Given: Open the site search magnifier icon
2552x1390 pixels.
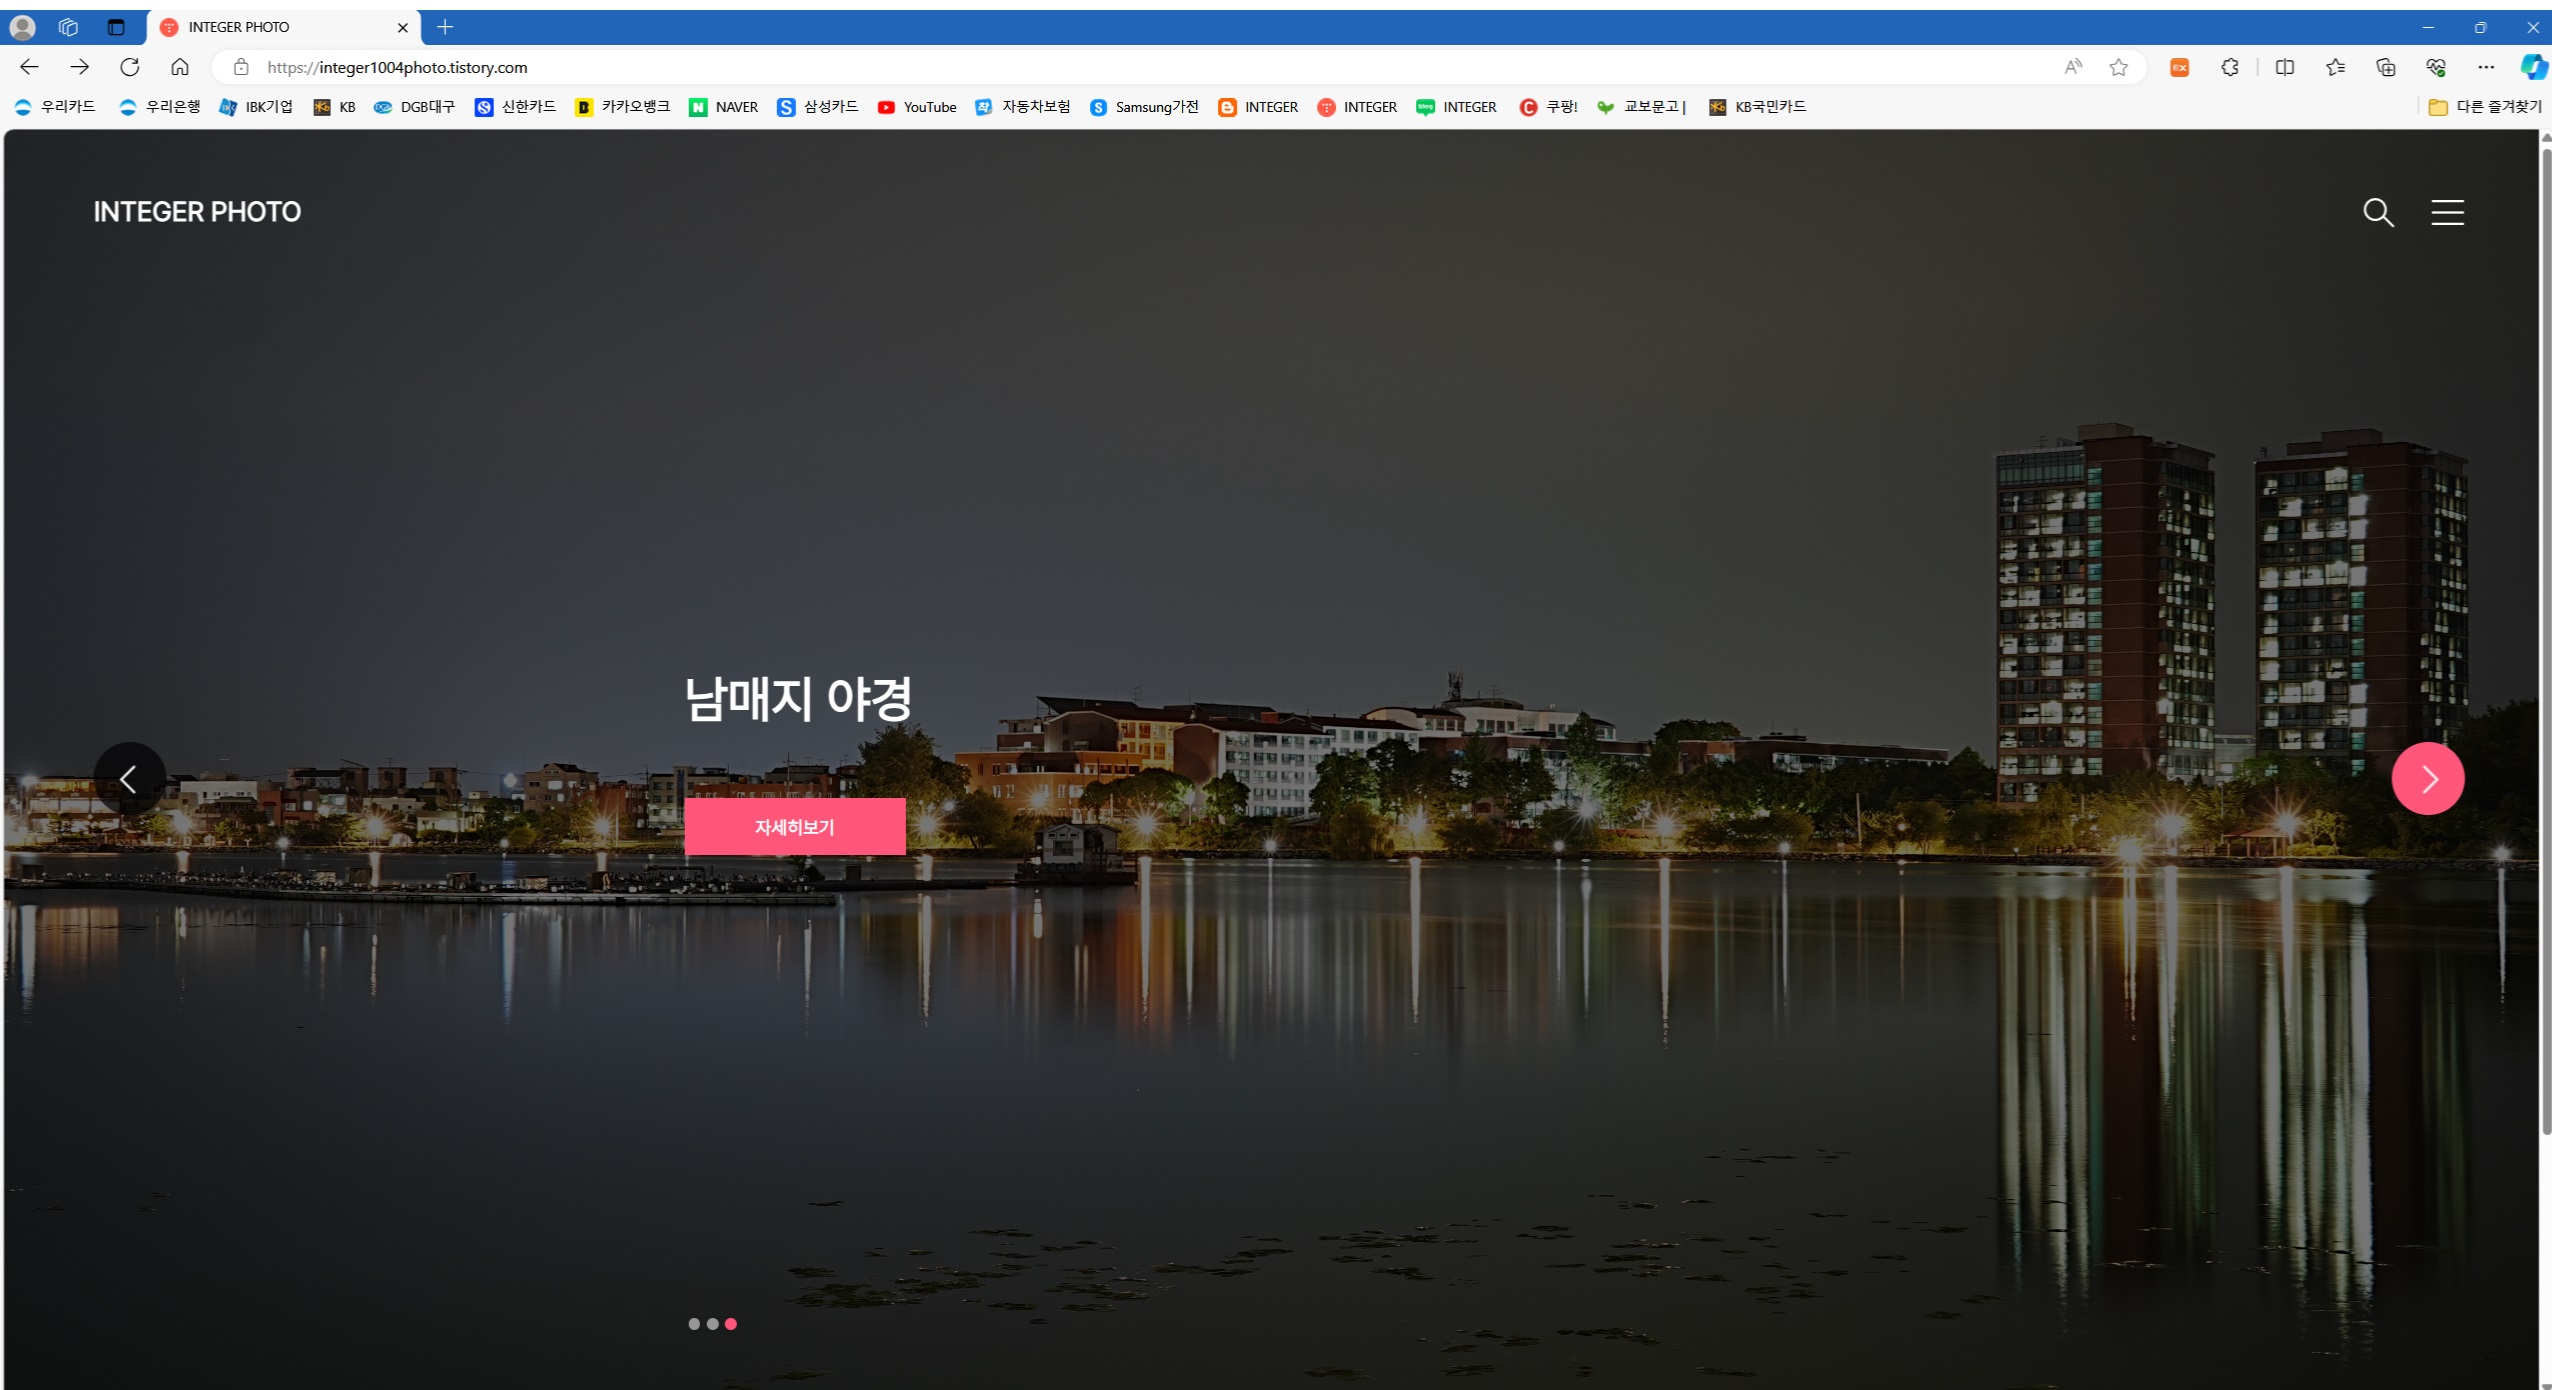Looking at the screenshot, I should click(x=2378, y=212).
